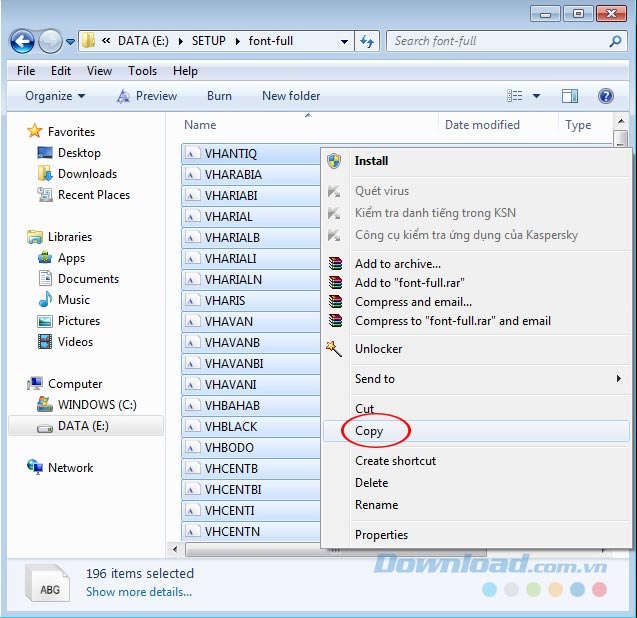
Task: Open address bar history dropdown
Action: [344, 42]
